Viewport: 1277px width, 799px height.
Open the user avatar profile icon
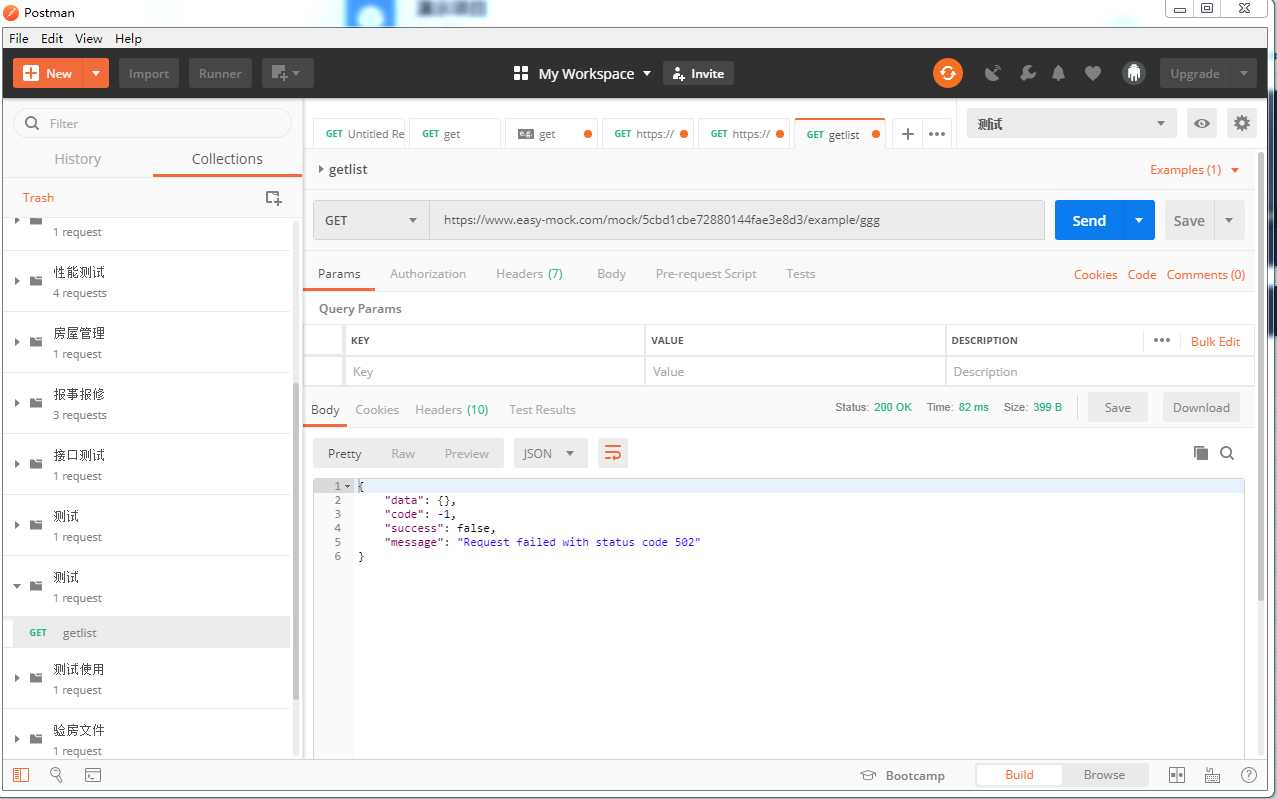click(1133, 73)
